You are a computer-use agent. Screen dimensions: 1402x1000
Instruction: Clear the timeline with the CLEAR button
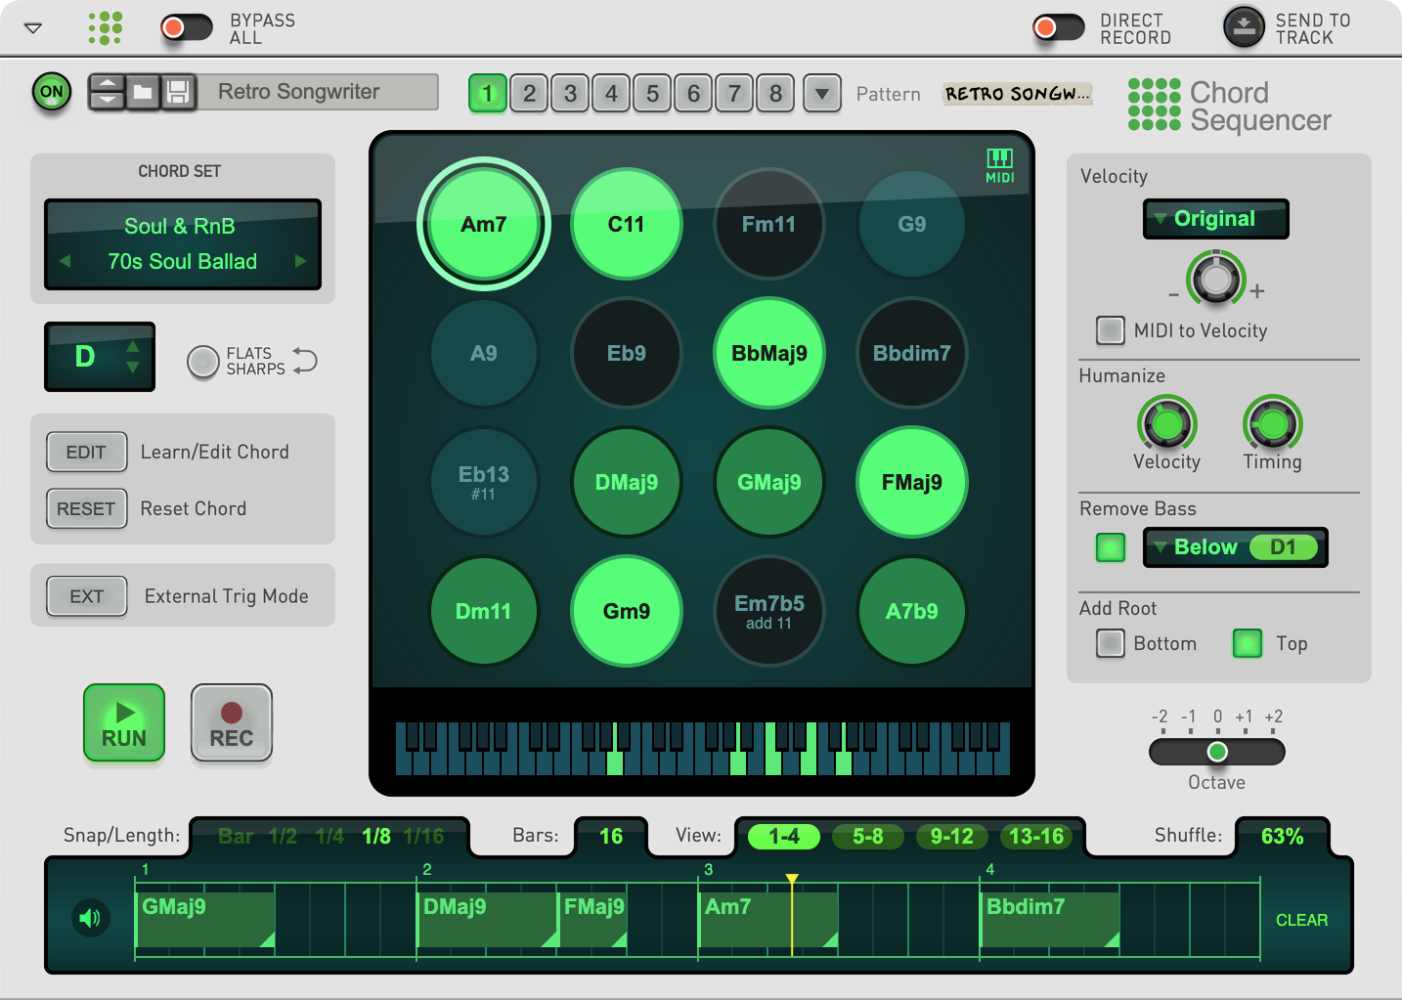coord(1302,919)
